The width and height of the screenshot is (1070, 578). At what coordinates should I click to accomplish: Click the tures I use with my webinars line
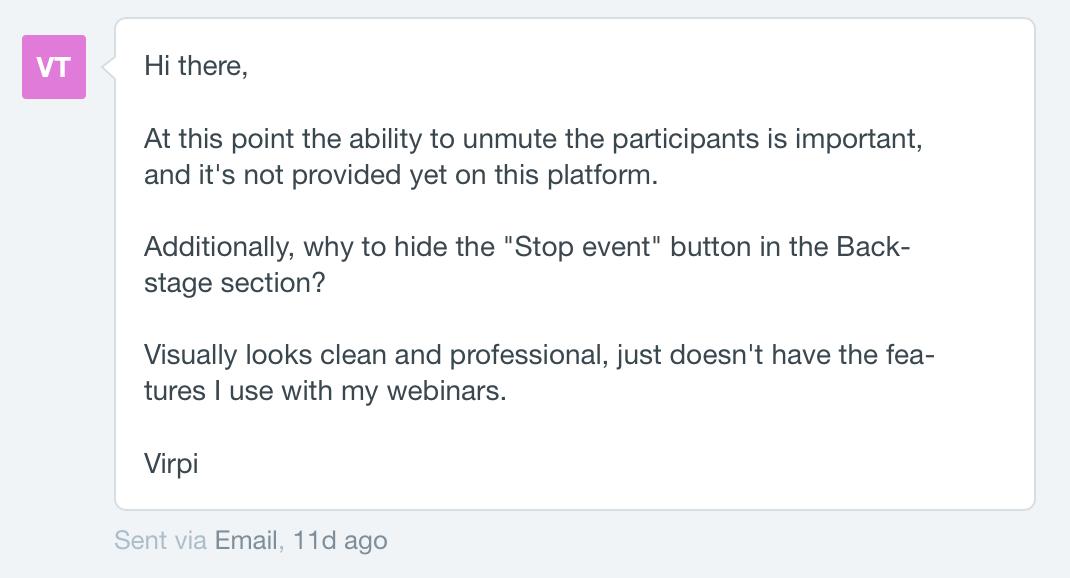tap(325, 391)
